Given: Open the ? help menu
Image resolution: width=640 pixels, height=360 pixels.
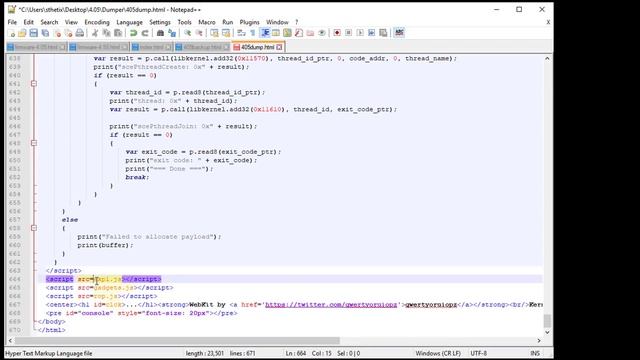Looking at the screenshot, I should 296,22.
